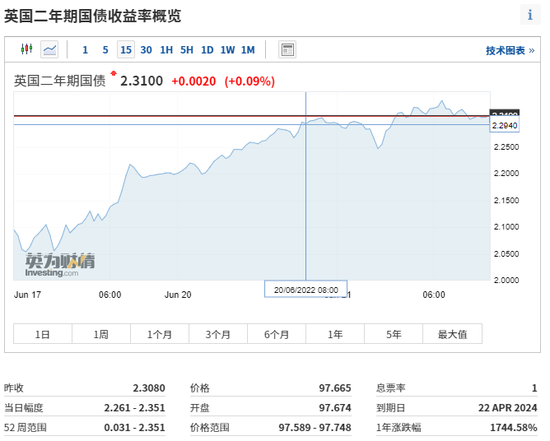Choose the 5H interval
550x441 pixels.
(x=187, y=50)
